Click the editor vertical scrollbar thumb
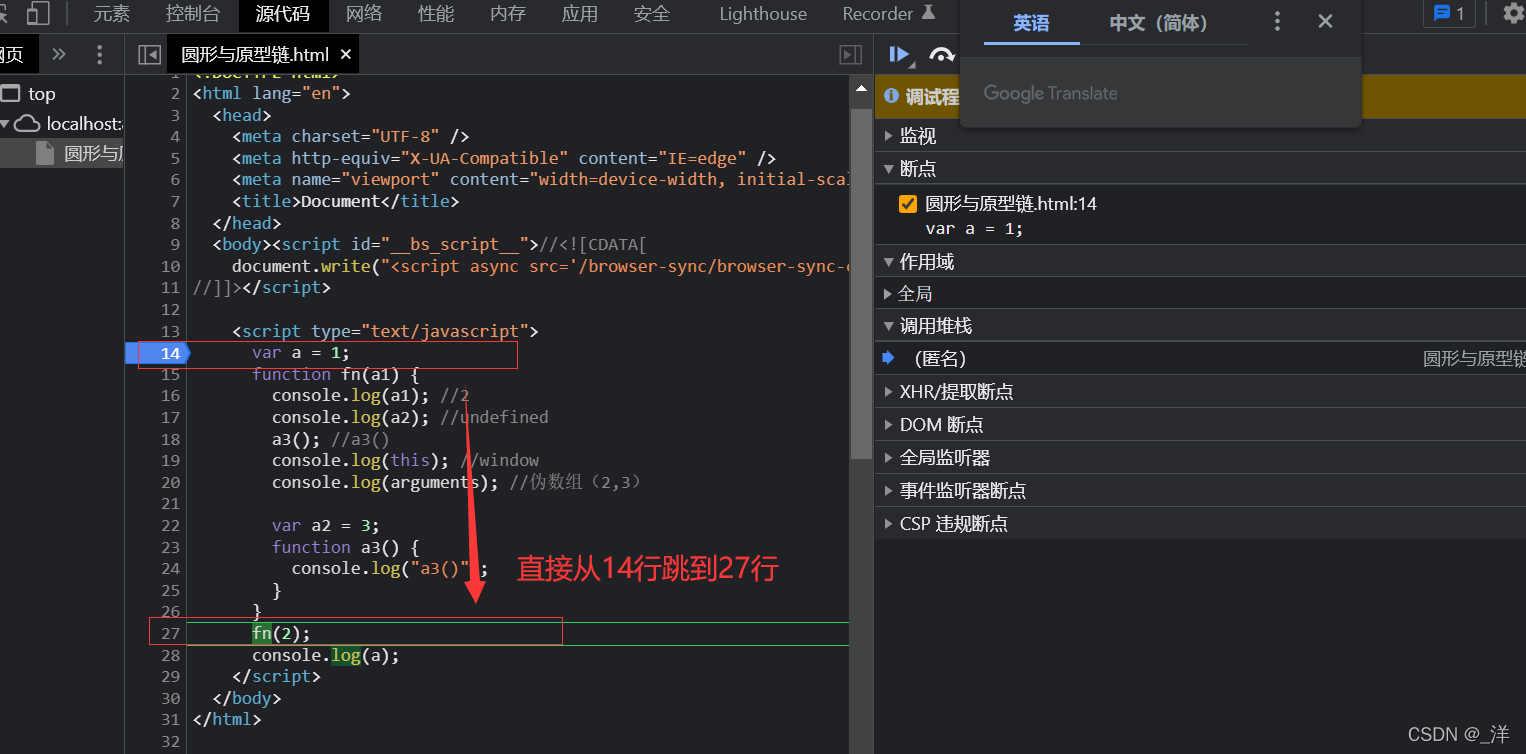 click(861, 284)
